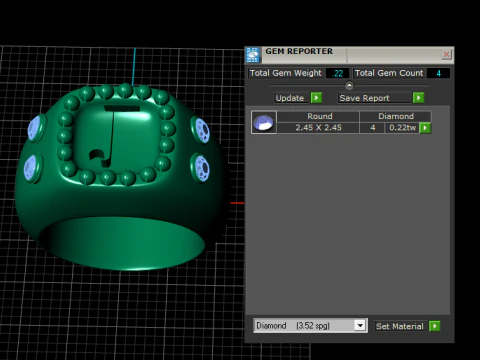480x360 pixels.
Task: Select the round gem thumbnail in the report
Action: point(264,122)
